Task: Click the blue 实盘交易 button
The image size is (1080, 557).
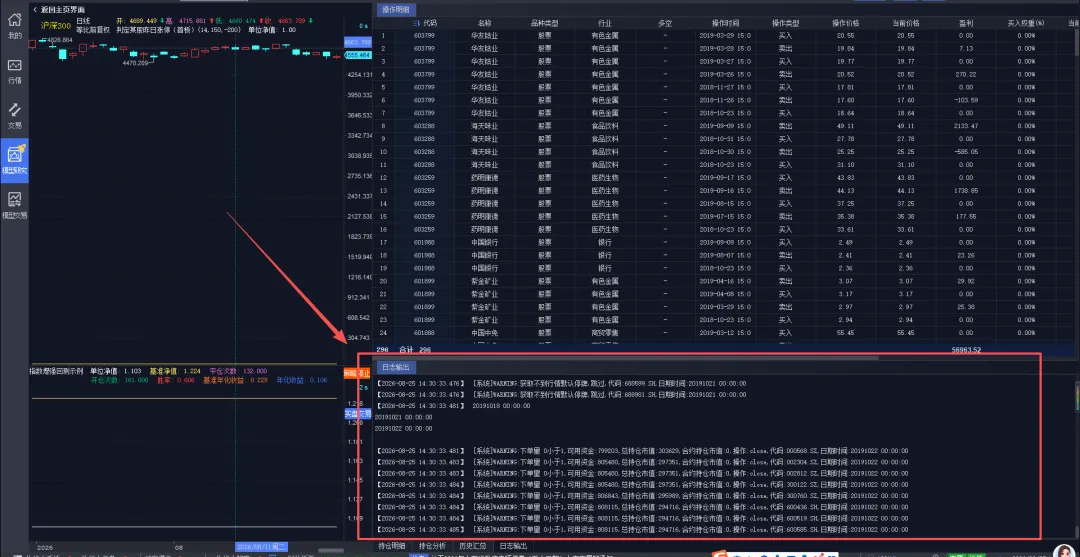Action: click(357, 414)
